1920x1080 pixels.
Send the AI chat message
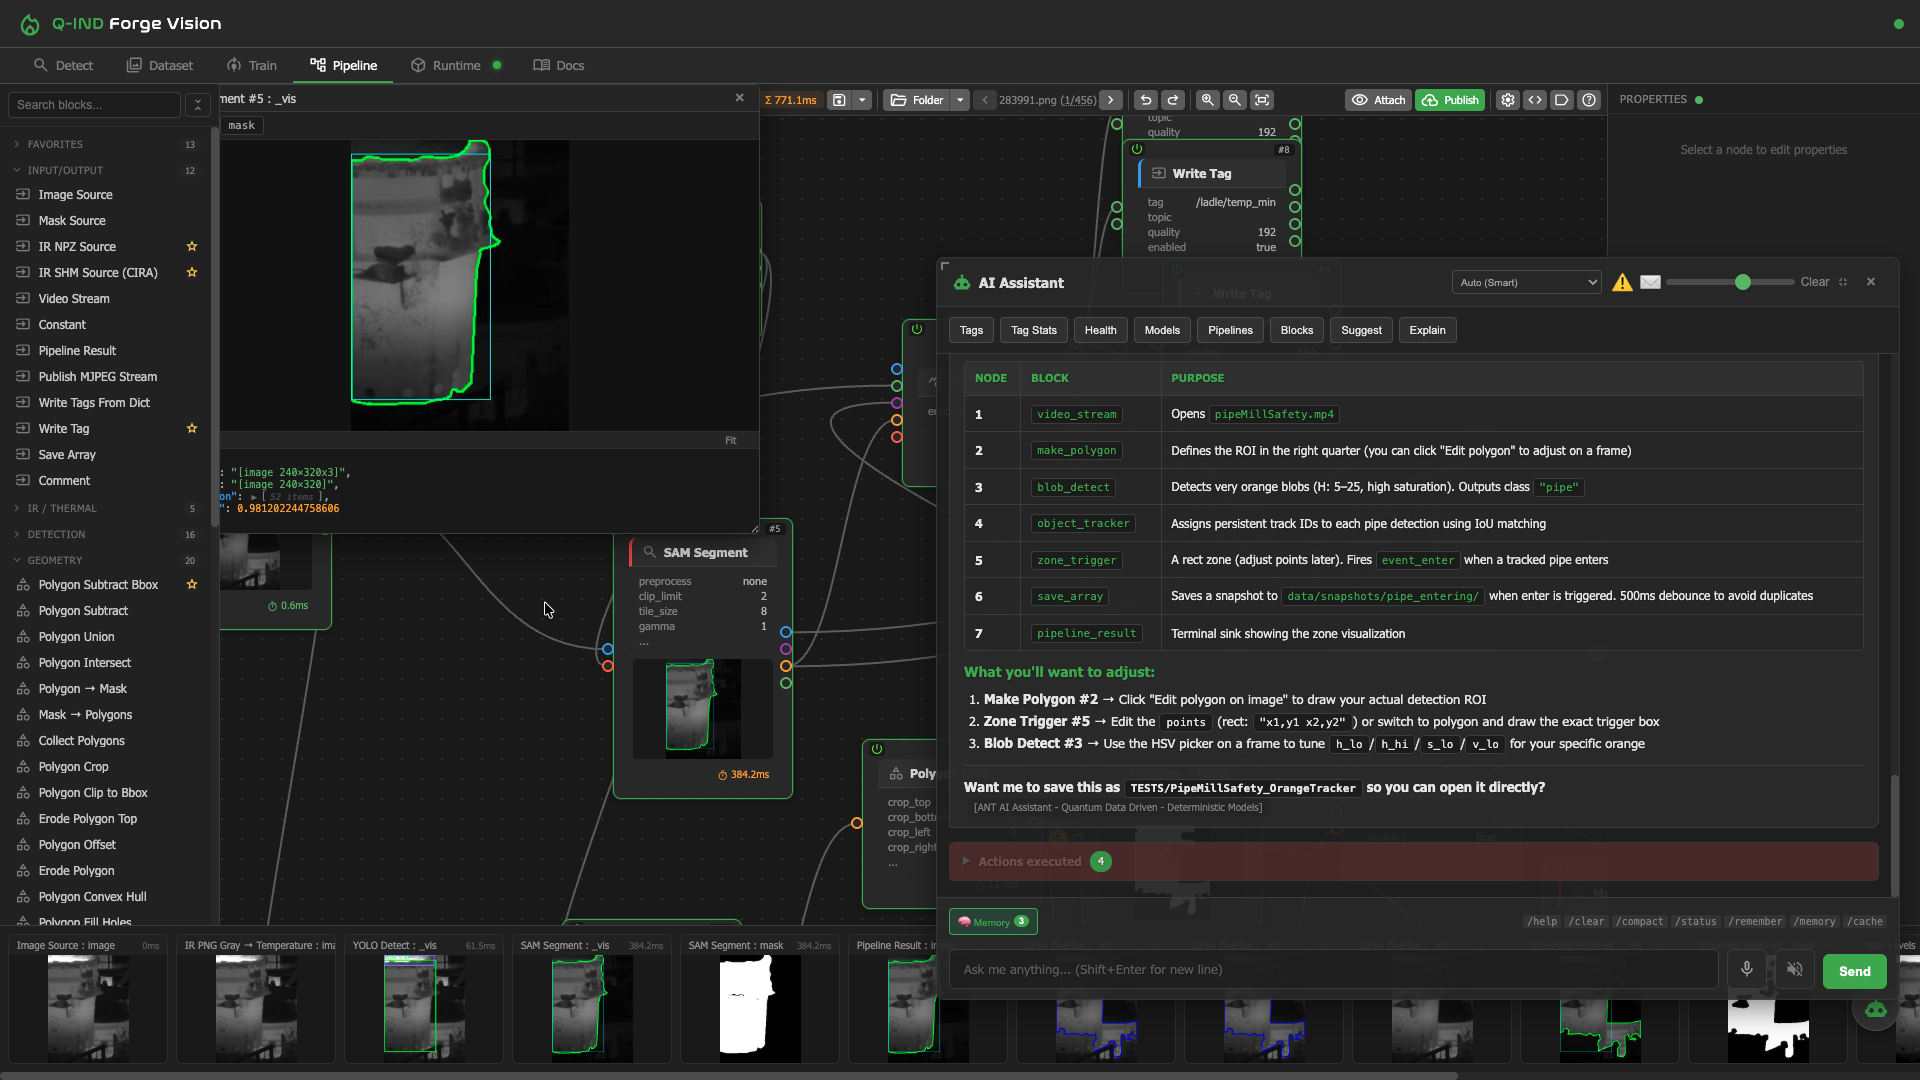(x=1854, y=971)
